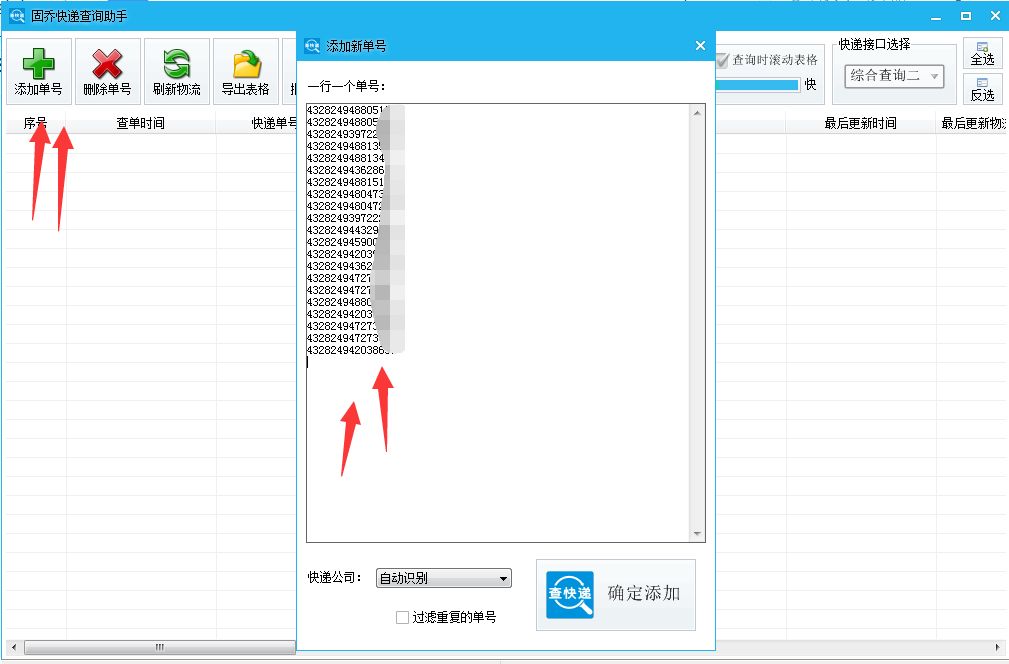The height and width of the screenshot is (664, 1009).
Task: Click the 快递单号 column header
Action: [x=257, y=123]
